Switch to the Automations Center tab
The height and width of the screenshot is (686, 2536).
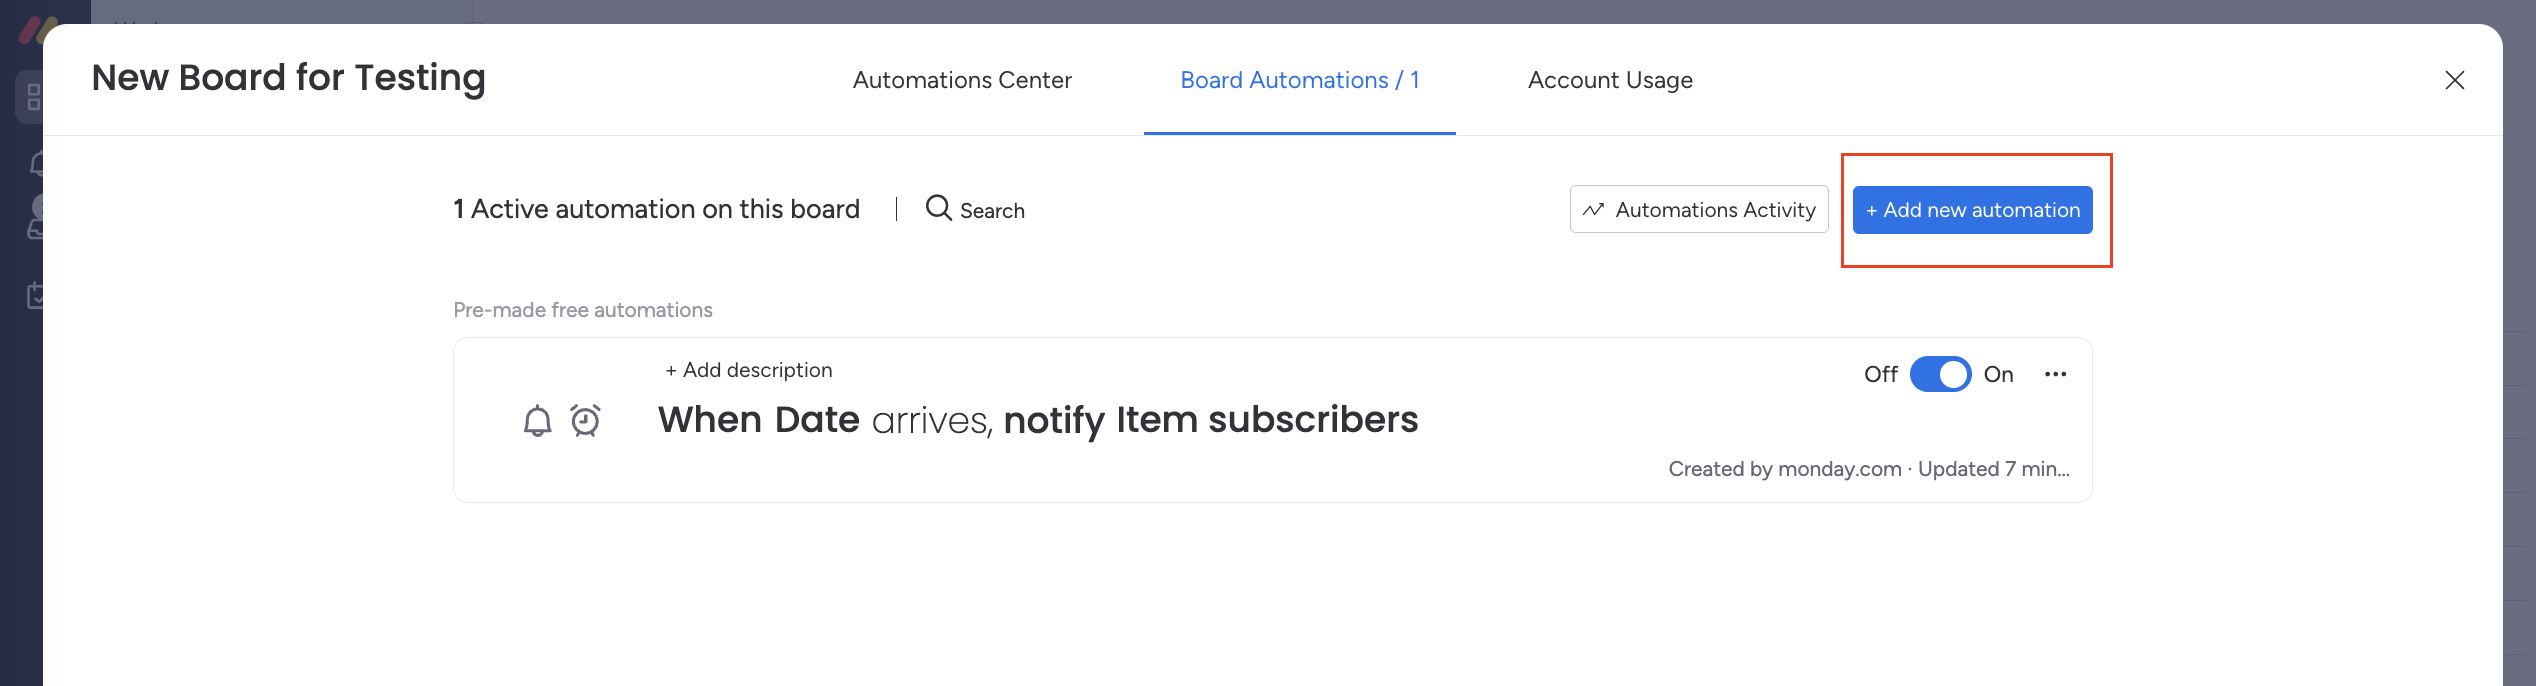pyautogui.click(x=961, y=80)
